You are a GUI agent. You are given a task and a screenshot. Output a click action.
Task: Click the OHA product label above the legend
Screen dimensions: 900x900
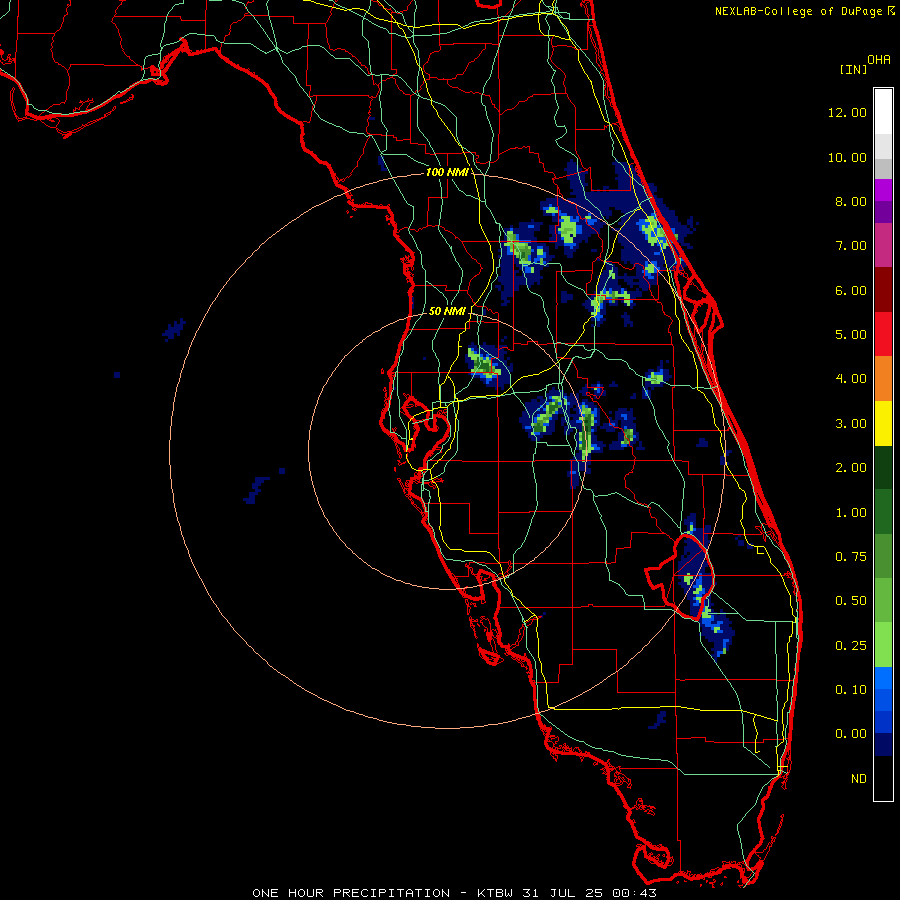879,60
